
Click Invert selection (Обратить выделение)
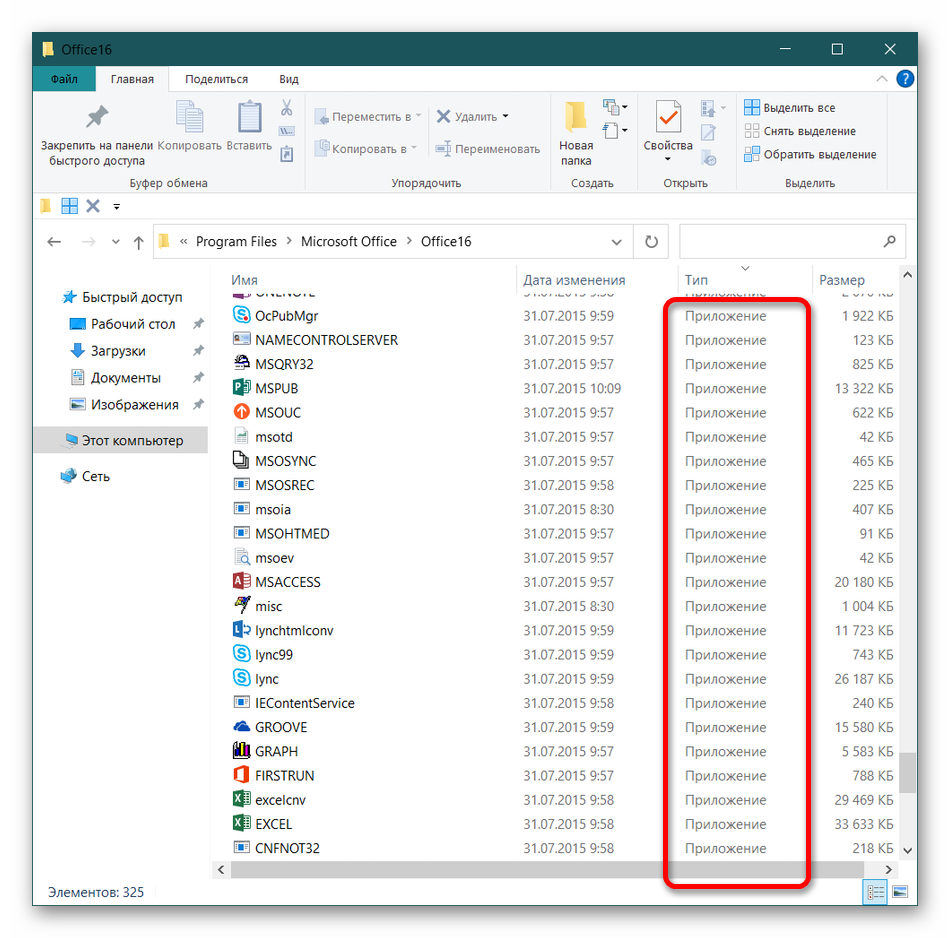(x=810, y=155)
